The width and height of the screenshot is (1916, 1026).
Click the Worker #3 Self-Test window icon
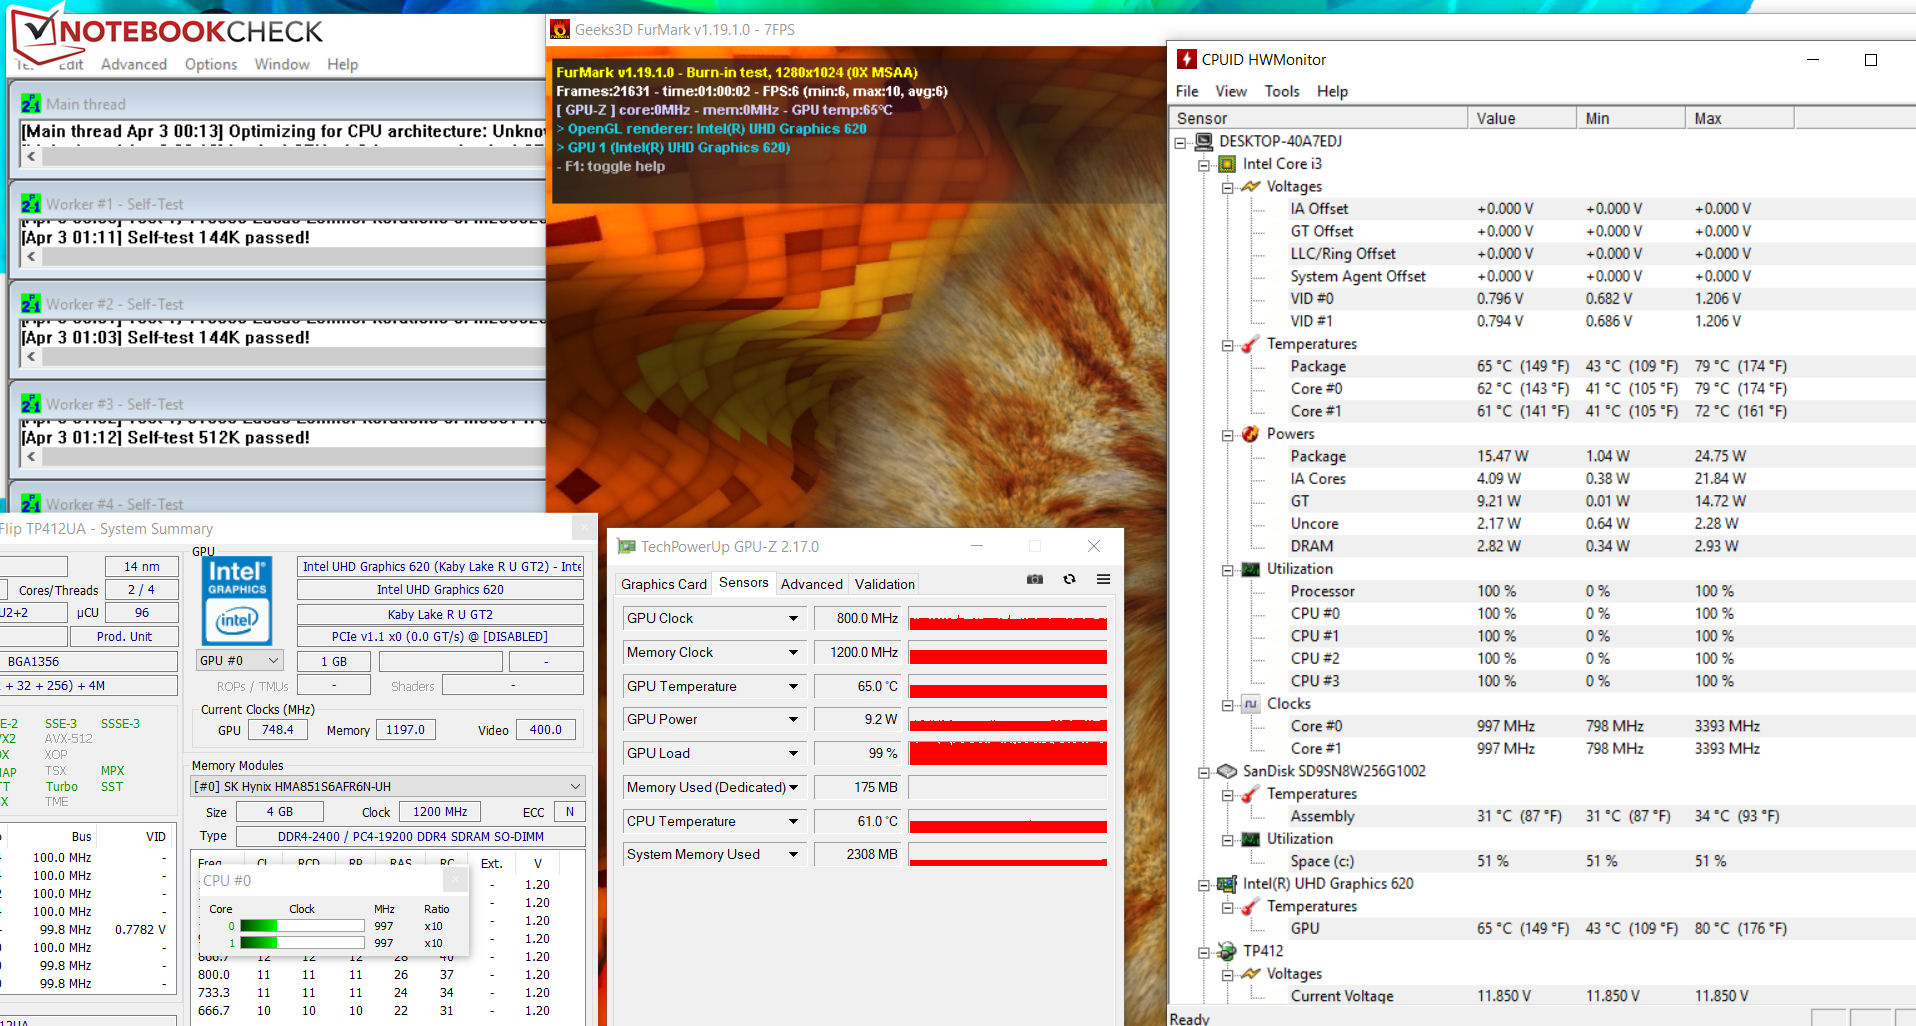coord(31,404)
